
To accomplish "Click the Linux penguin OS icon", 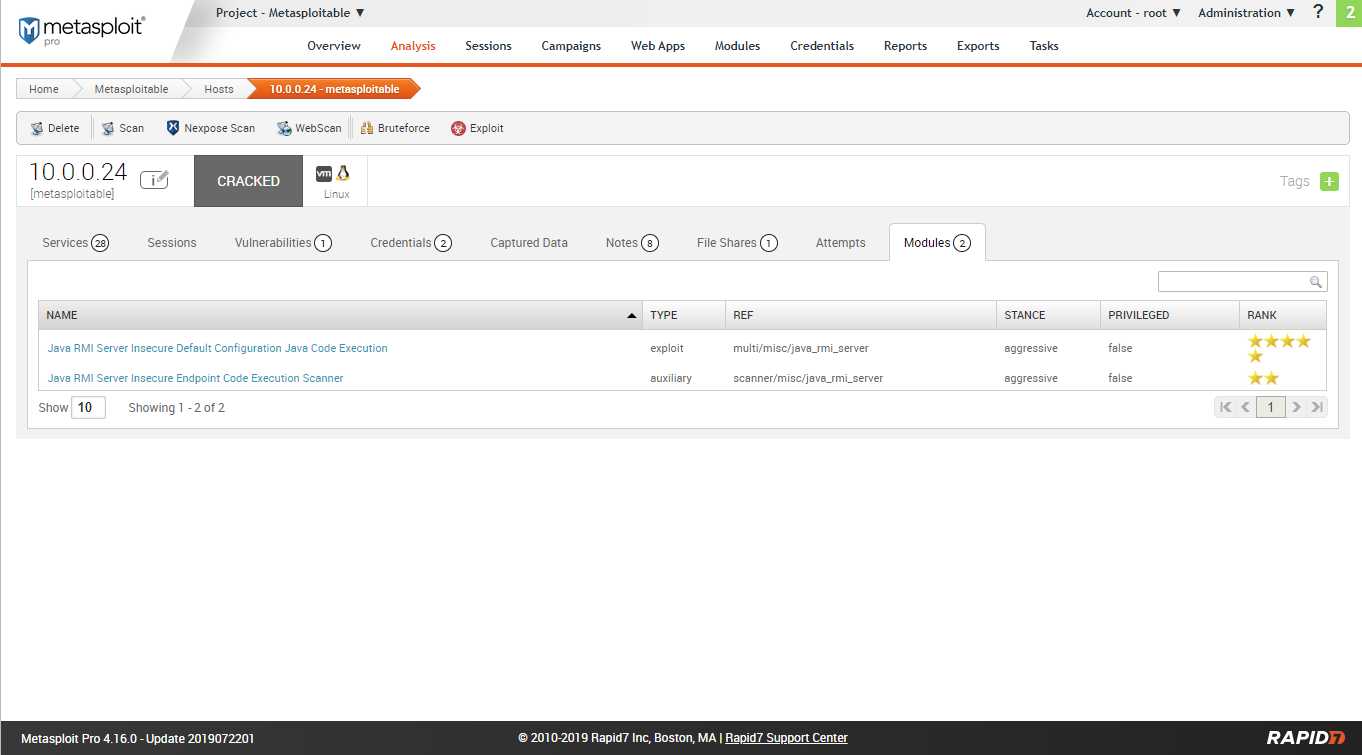I will (343, 173).
